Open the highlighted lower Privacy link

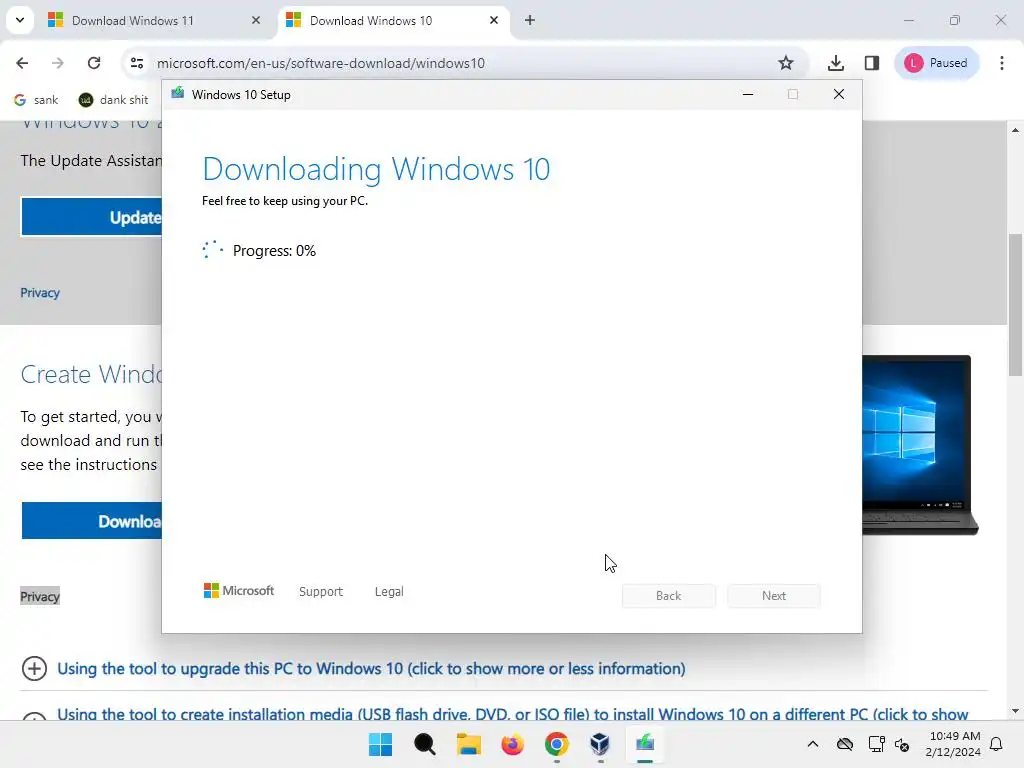pos(40,596)
